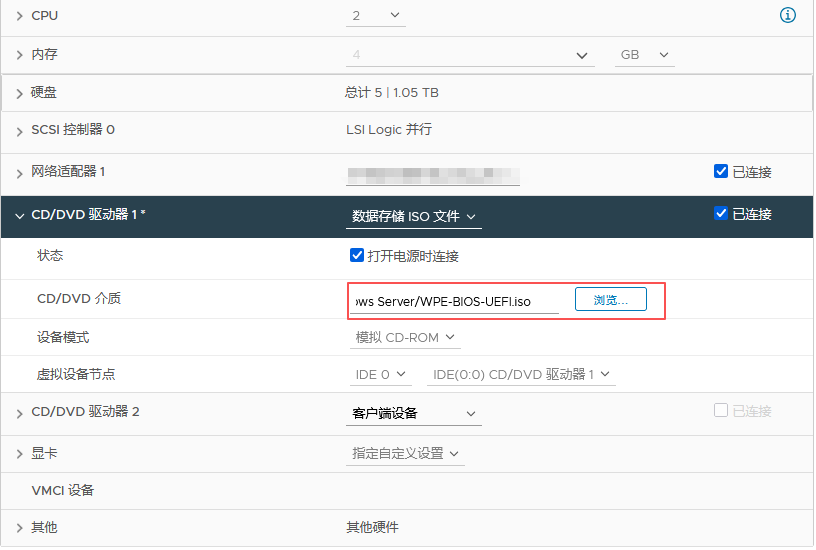Viewport: 816px width, 550px height.
Task: Toggle 已连接 checkbox for 网络适配器 1
Action: [721, 172]
